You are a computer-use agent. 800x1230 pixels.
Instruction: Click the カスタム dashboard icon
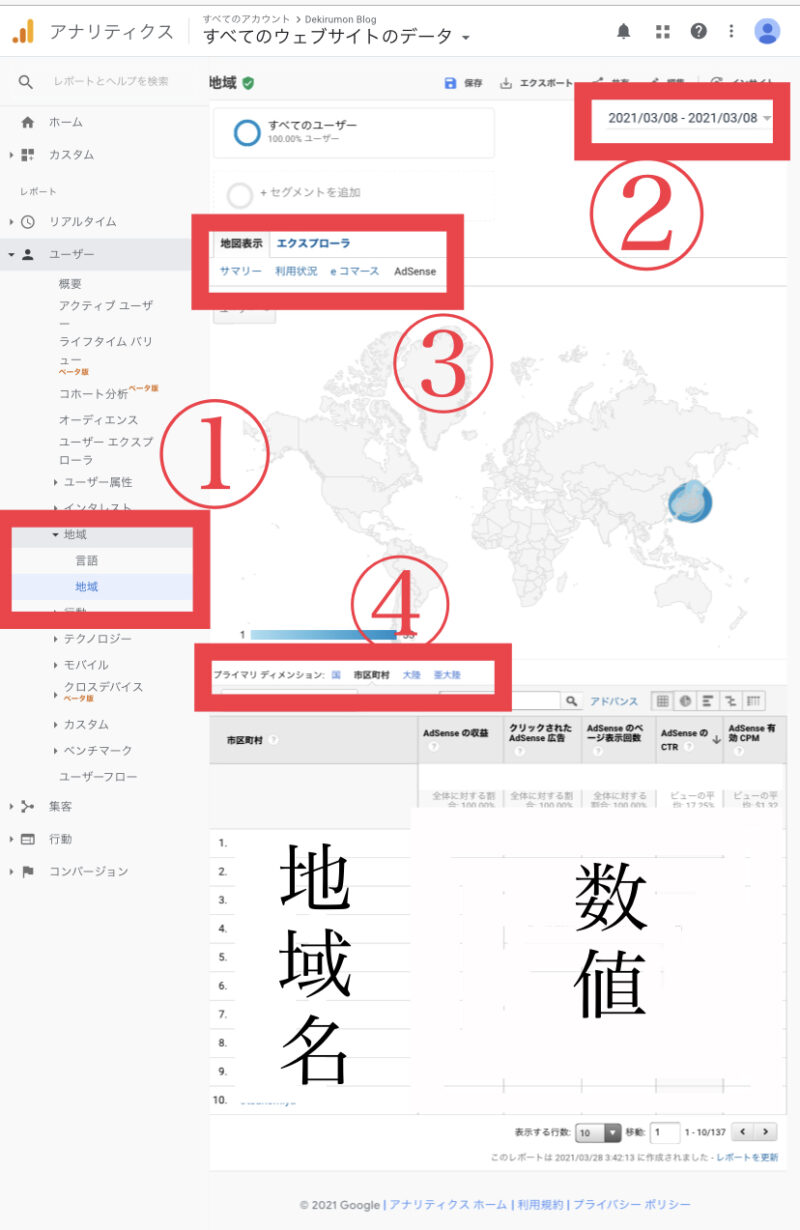(x=27, y=155)
